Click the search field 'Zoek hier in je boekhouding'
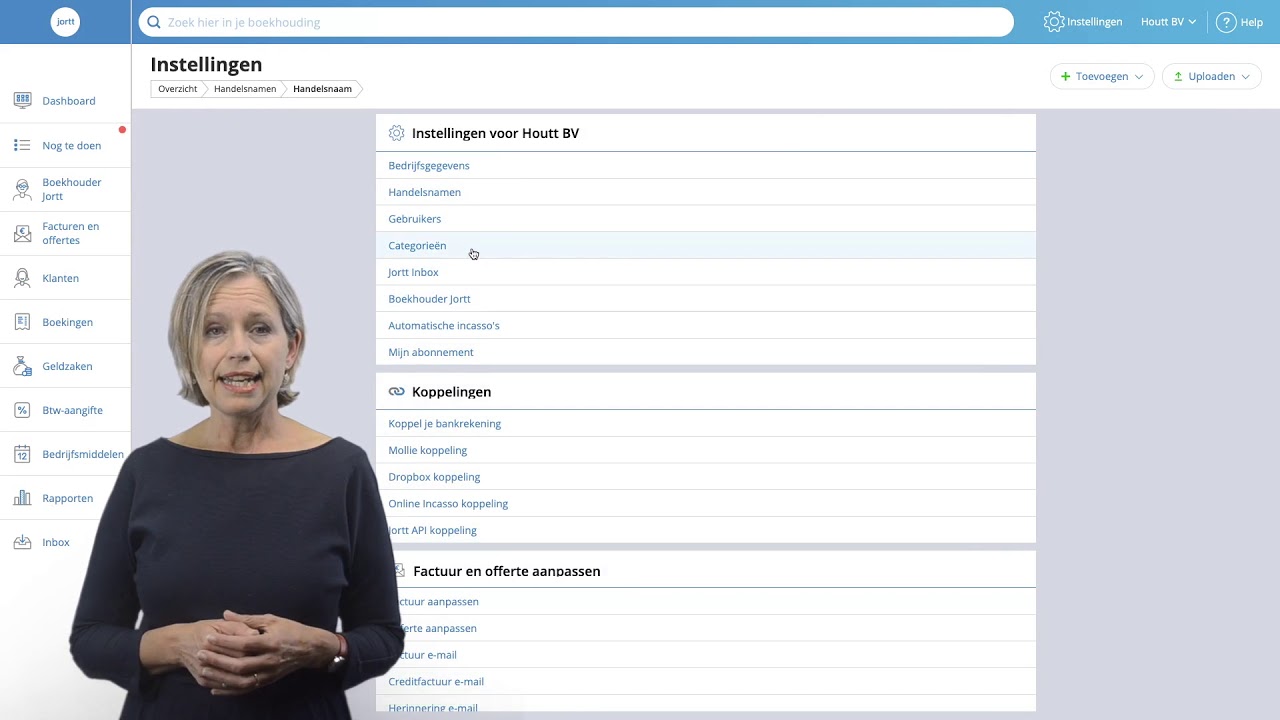Screen dimensions: 1280x720 pos(576,22)
